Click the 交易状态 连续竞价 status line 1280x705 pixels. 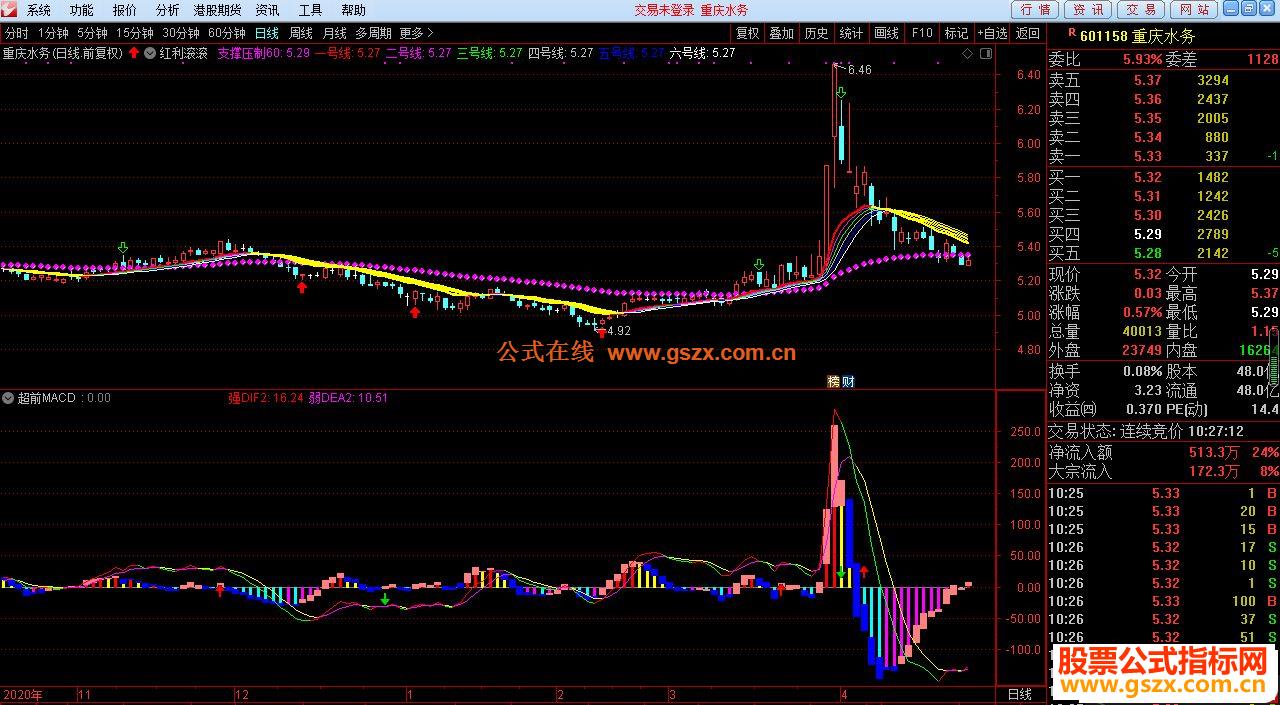click(x=1145, y=431)
